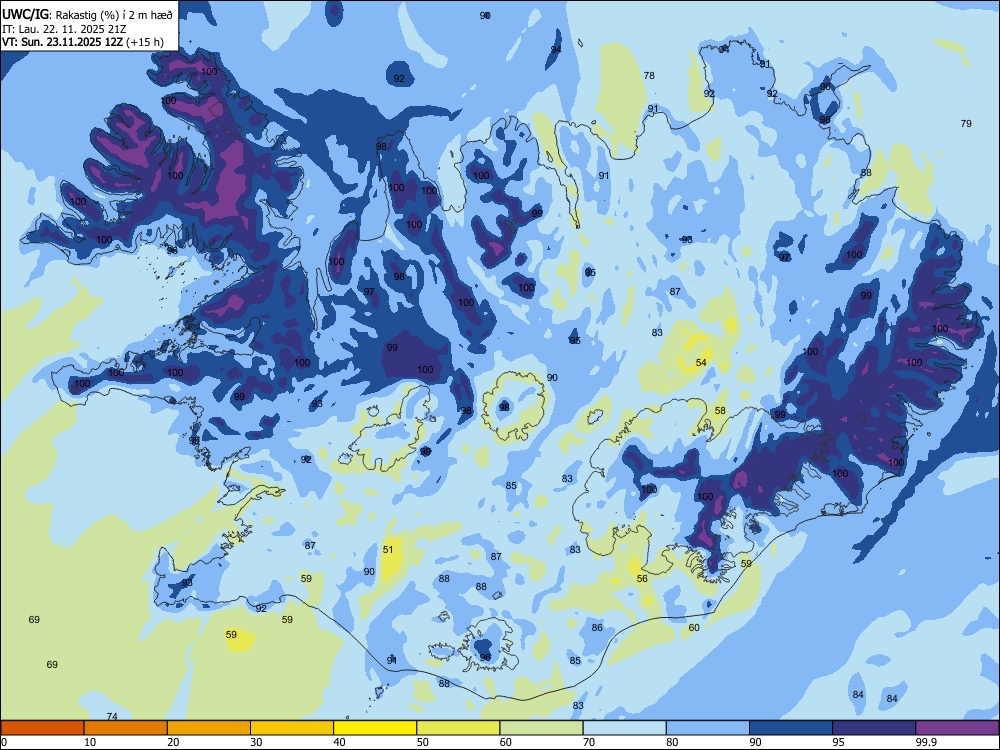Select the bright yellow 40–50 legend swatch
Image resolution: width=1000 pixels, height=750 pixels.
[x=375, y=728]
